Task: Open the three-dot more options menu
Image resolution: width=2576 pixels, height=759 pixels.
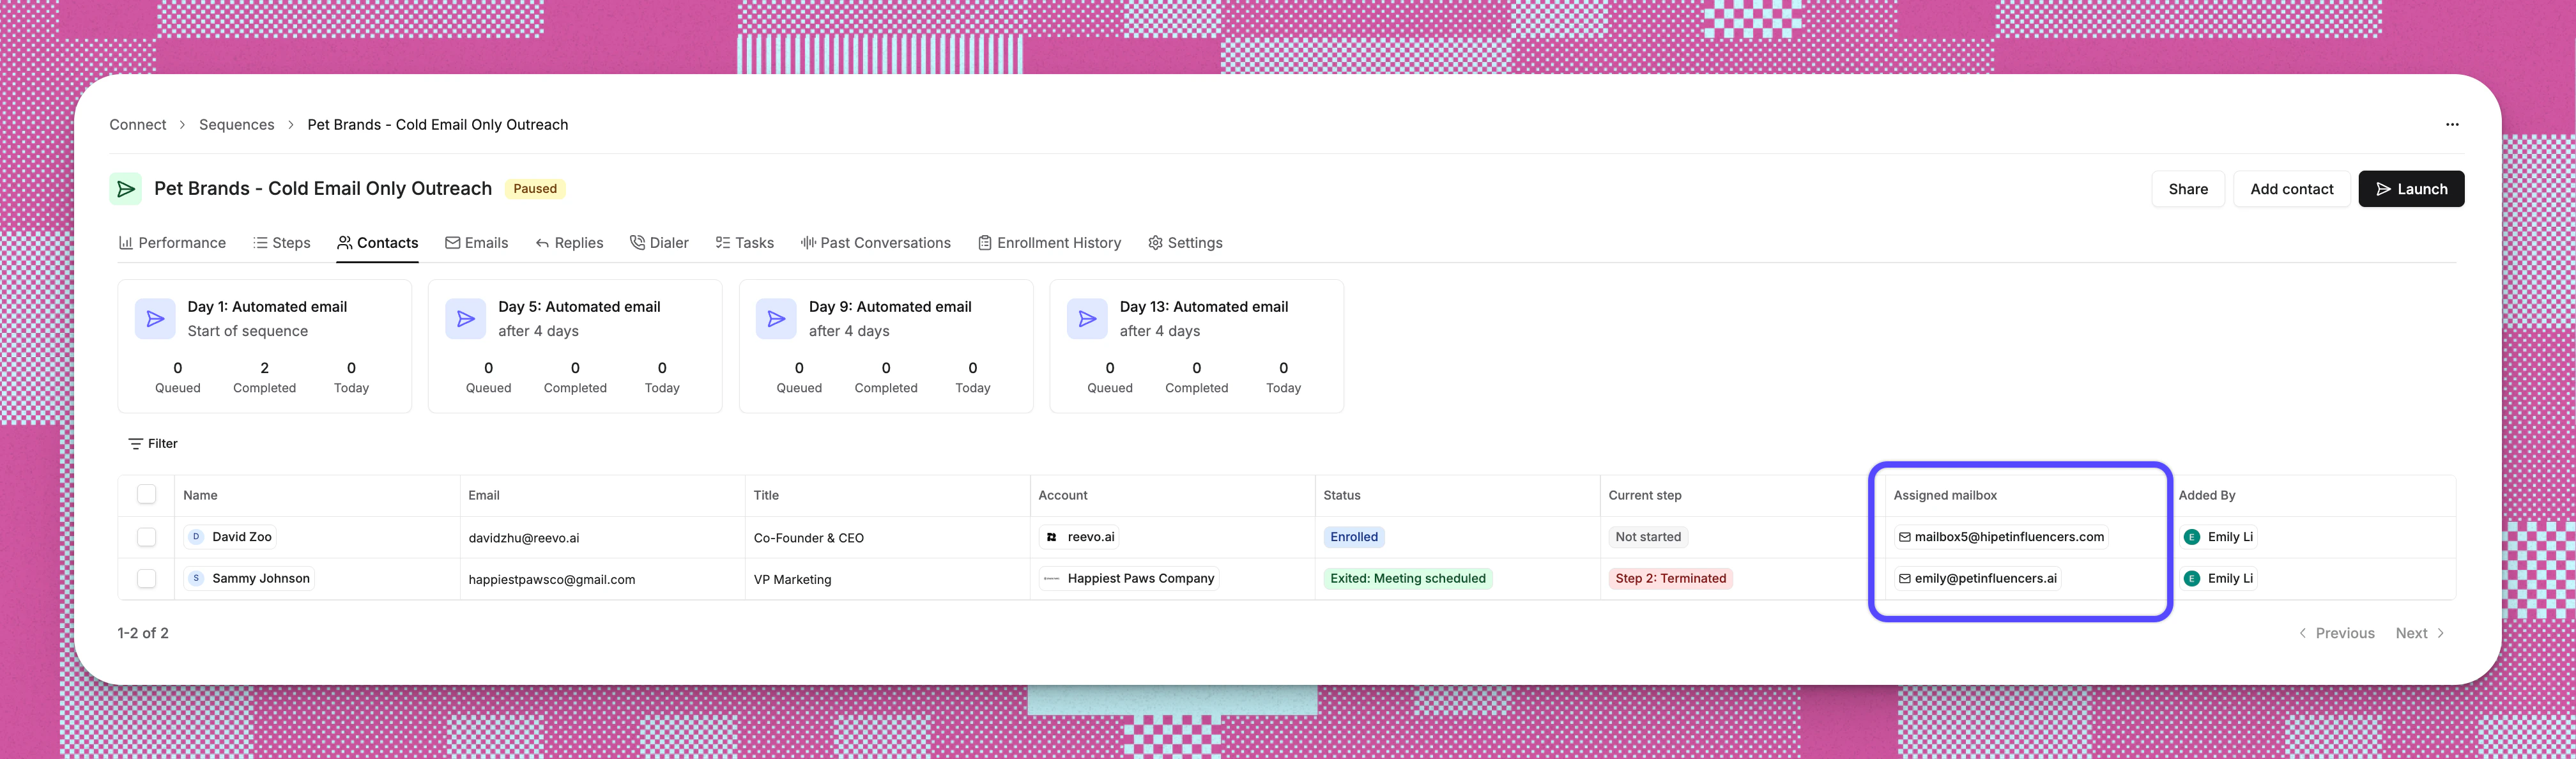Action: point(2452,125)
